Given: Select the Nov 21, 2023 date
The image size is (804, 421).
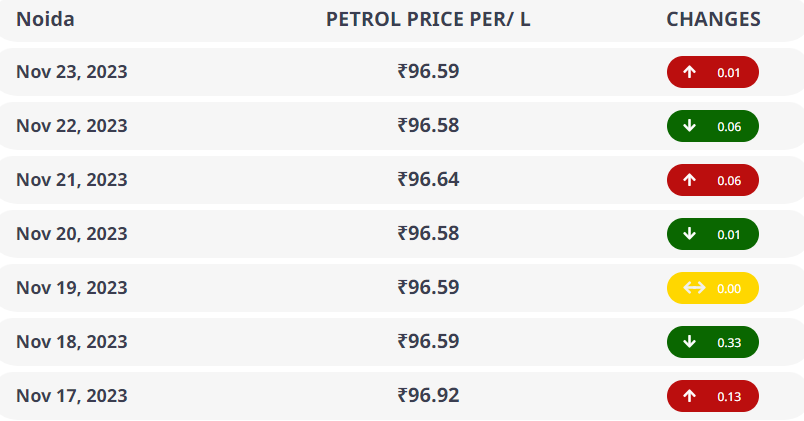Looking at the screenshot, I should coord(72,180).
